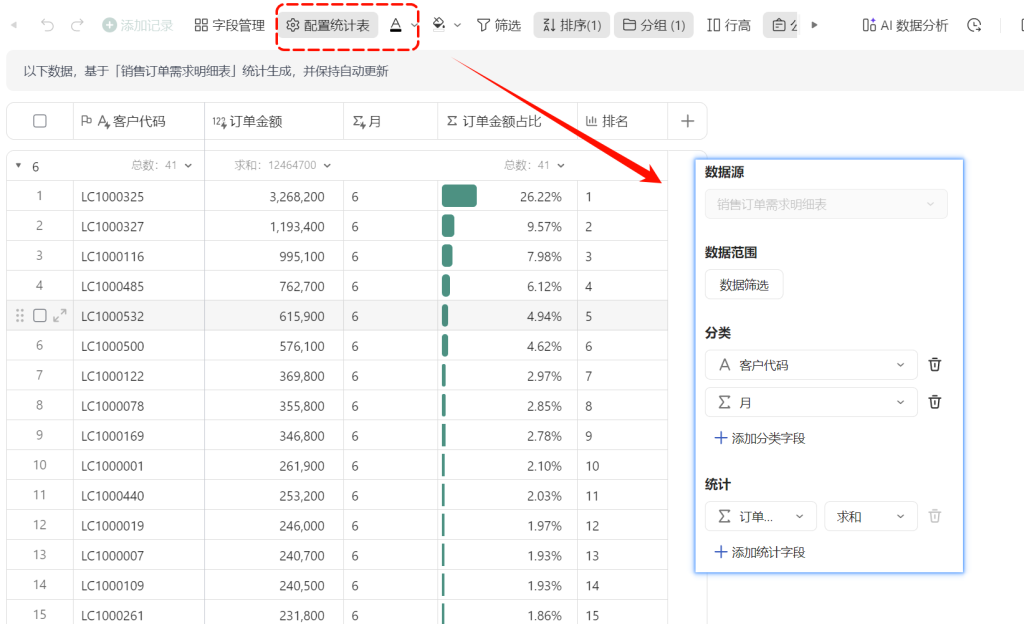1024x624 pixels.
Task: Click the 9.57% progress bar
Action: click(448, 226)
